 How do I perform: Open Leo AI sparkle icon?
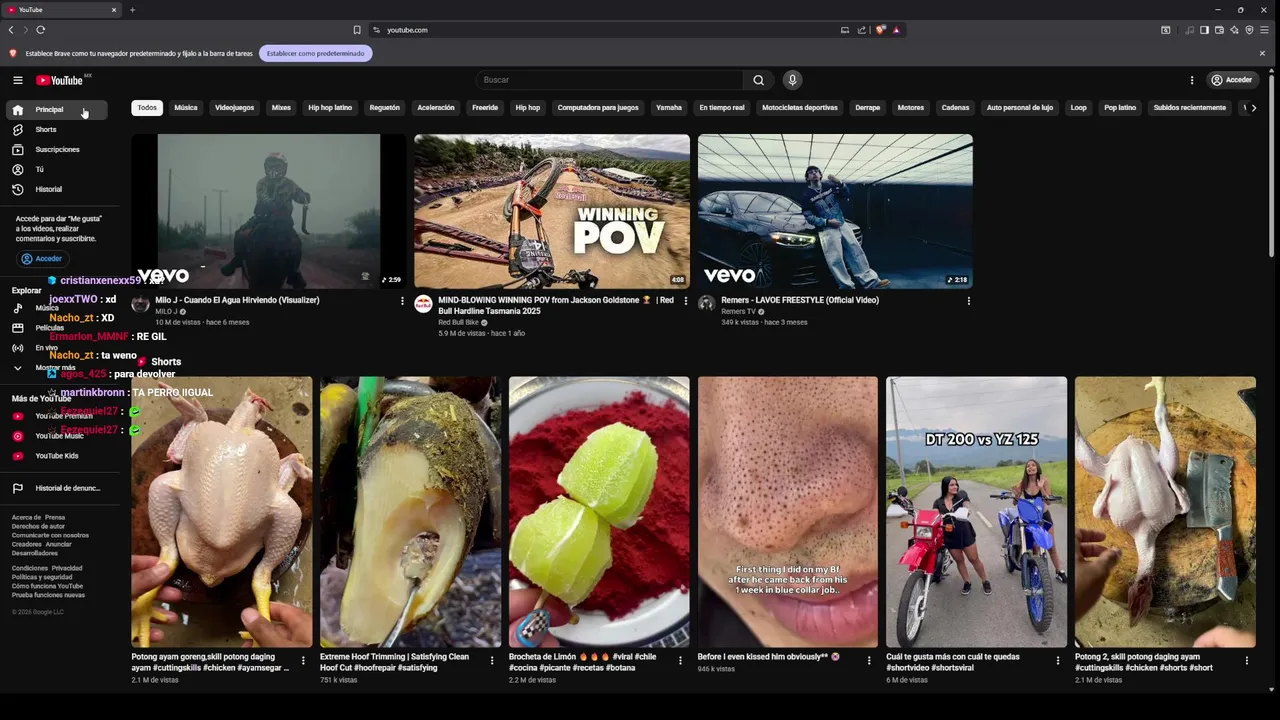[x=1234, y=30]
